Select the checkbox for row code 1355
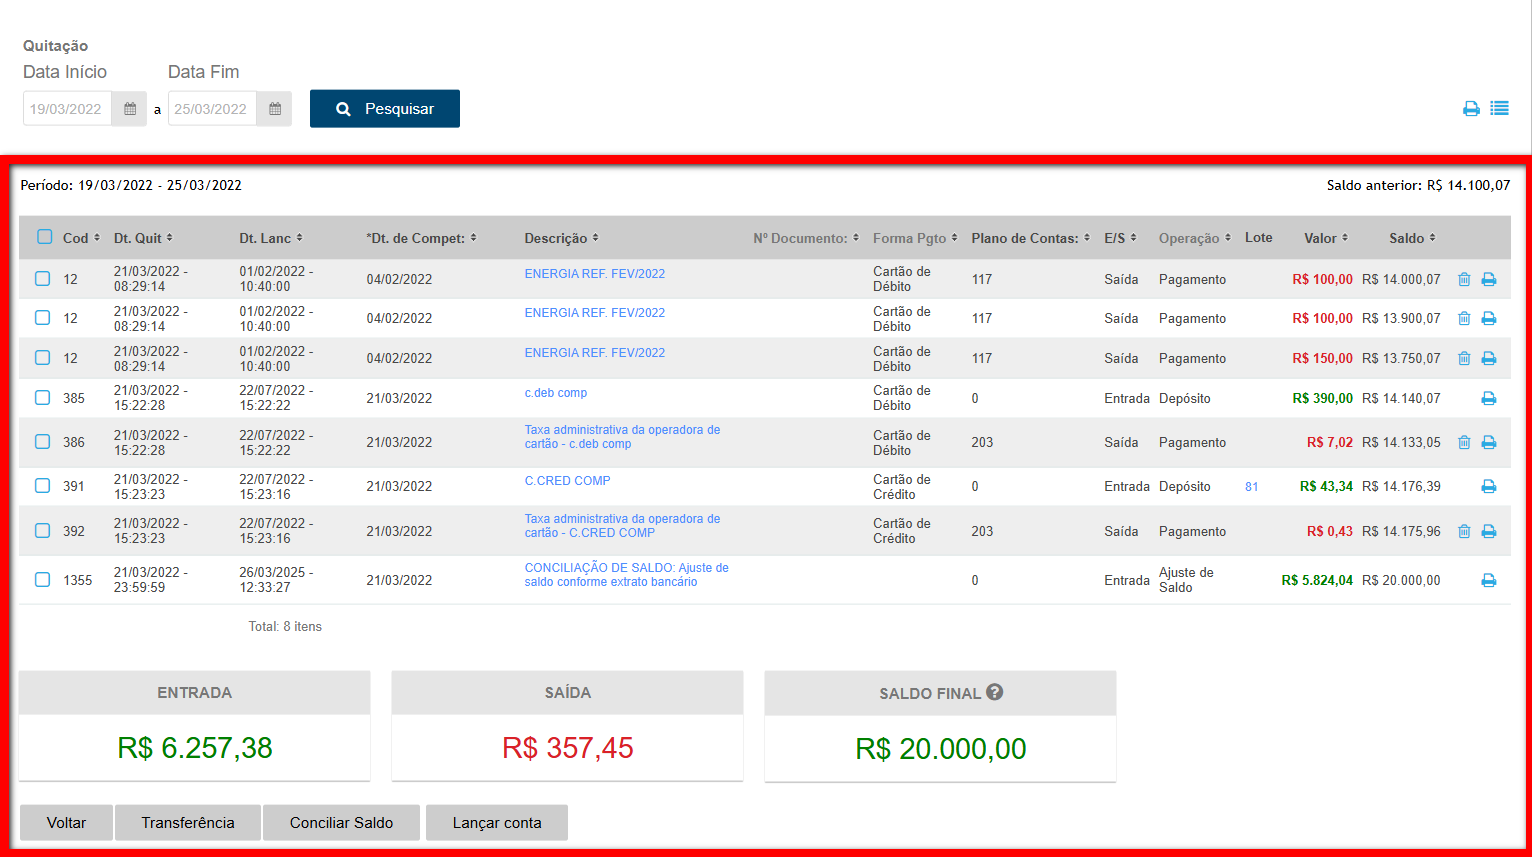The height and width of the screenshot is (857, 1532). pyautogui.click(x=42, y=579)
